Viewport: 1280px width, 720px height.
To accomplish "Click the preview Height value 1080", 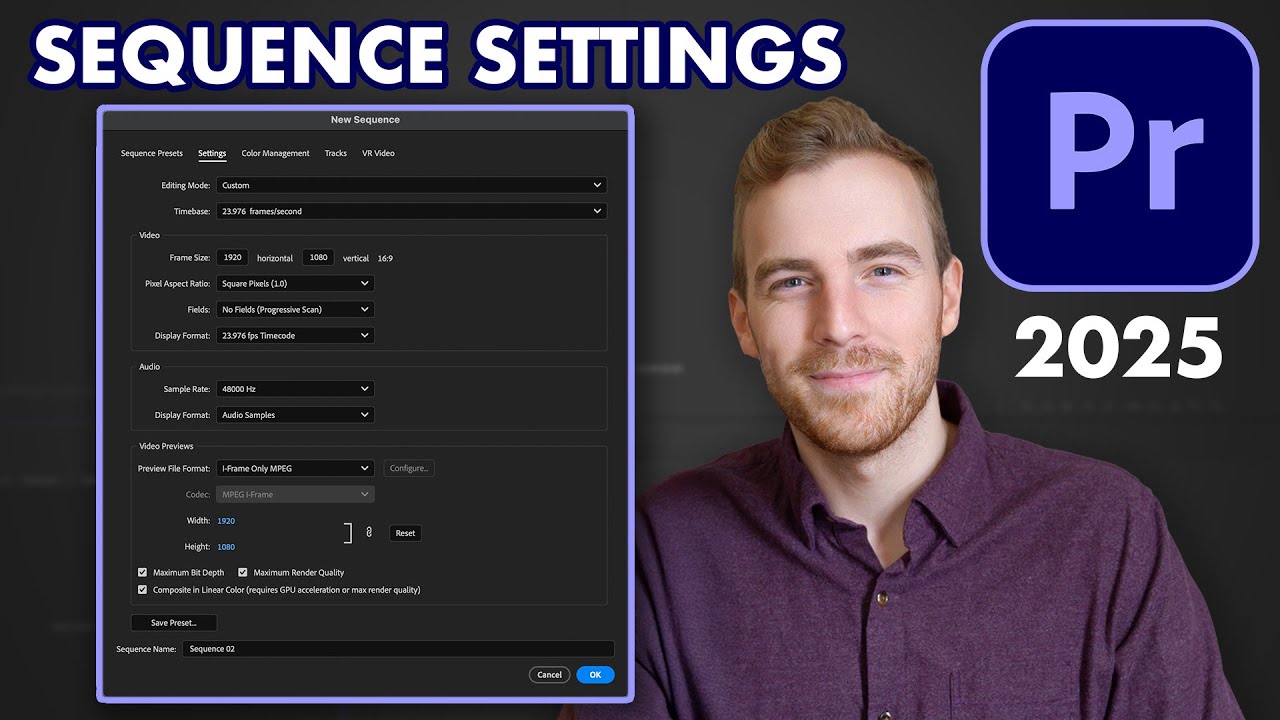I will [226, 547].
